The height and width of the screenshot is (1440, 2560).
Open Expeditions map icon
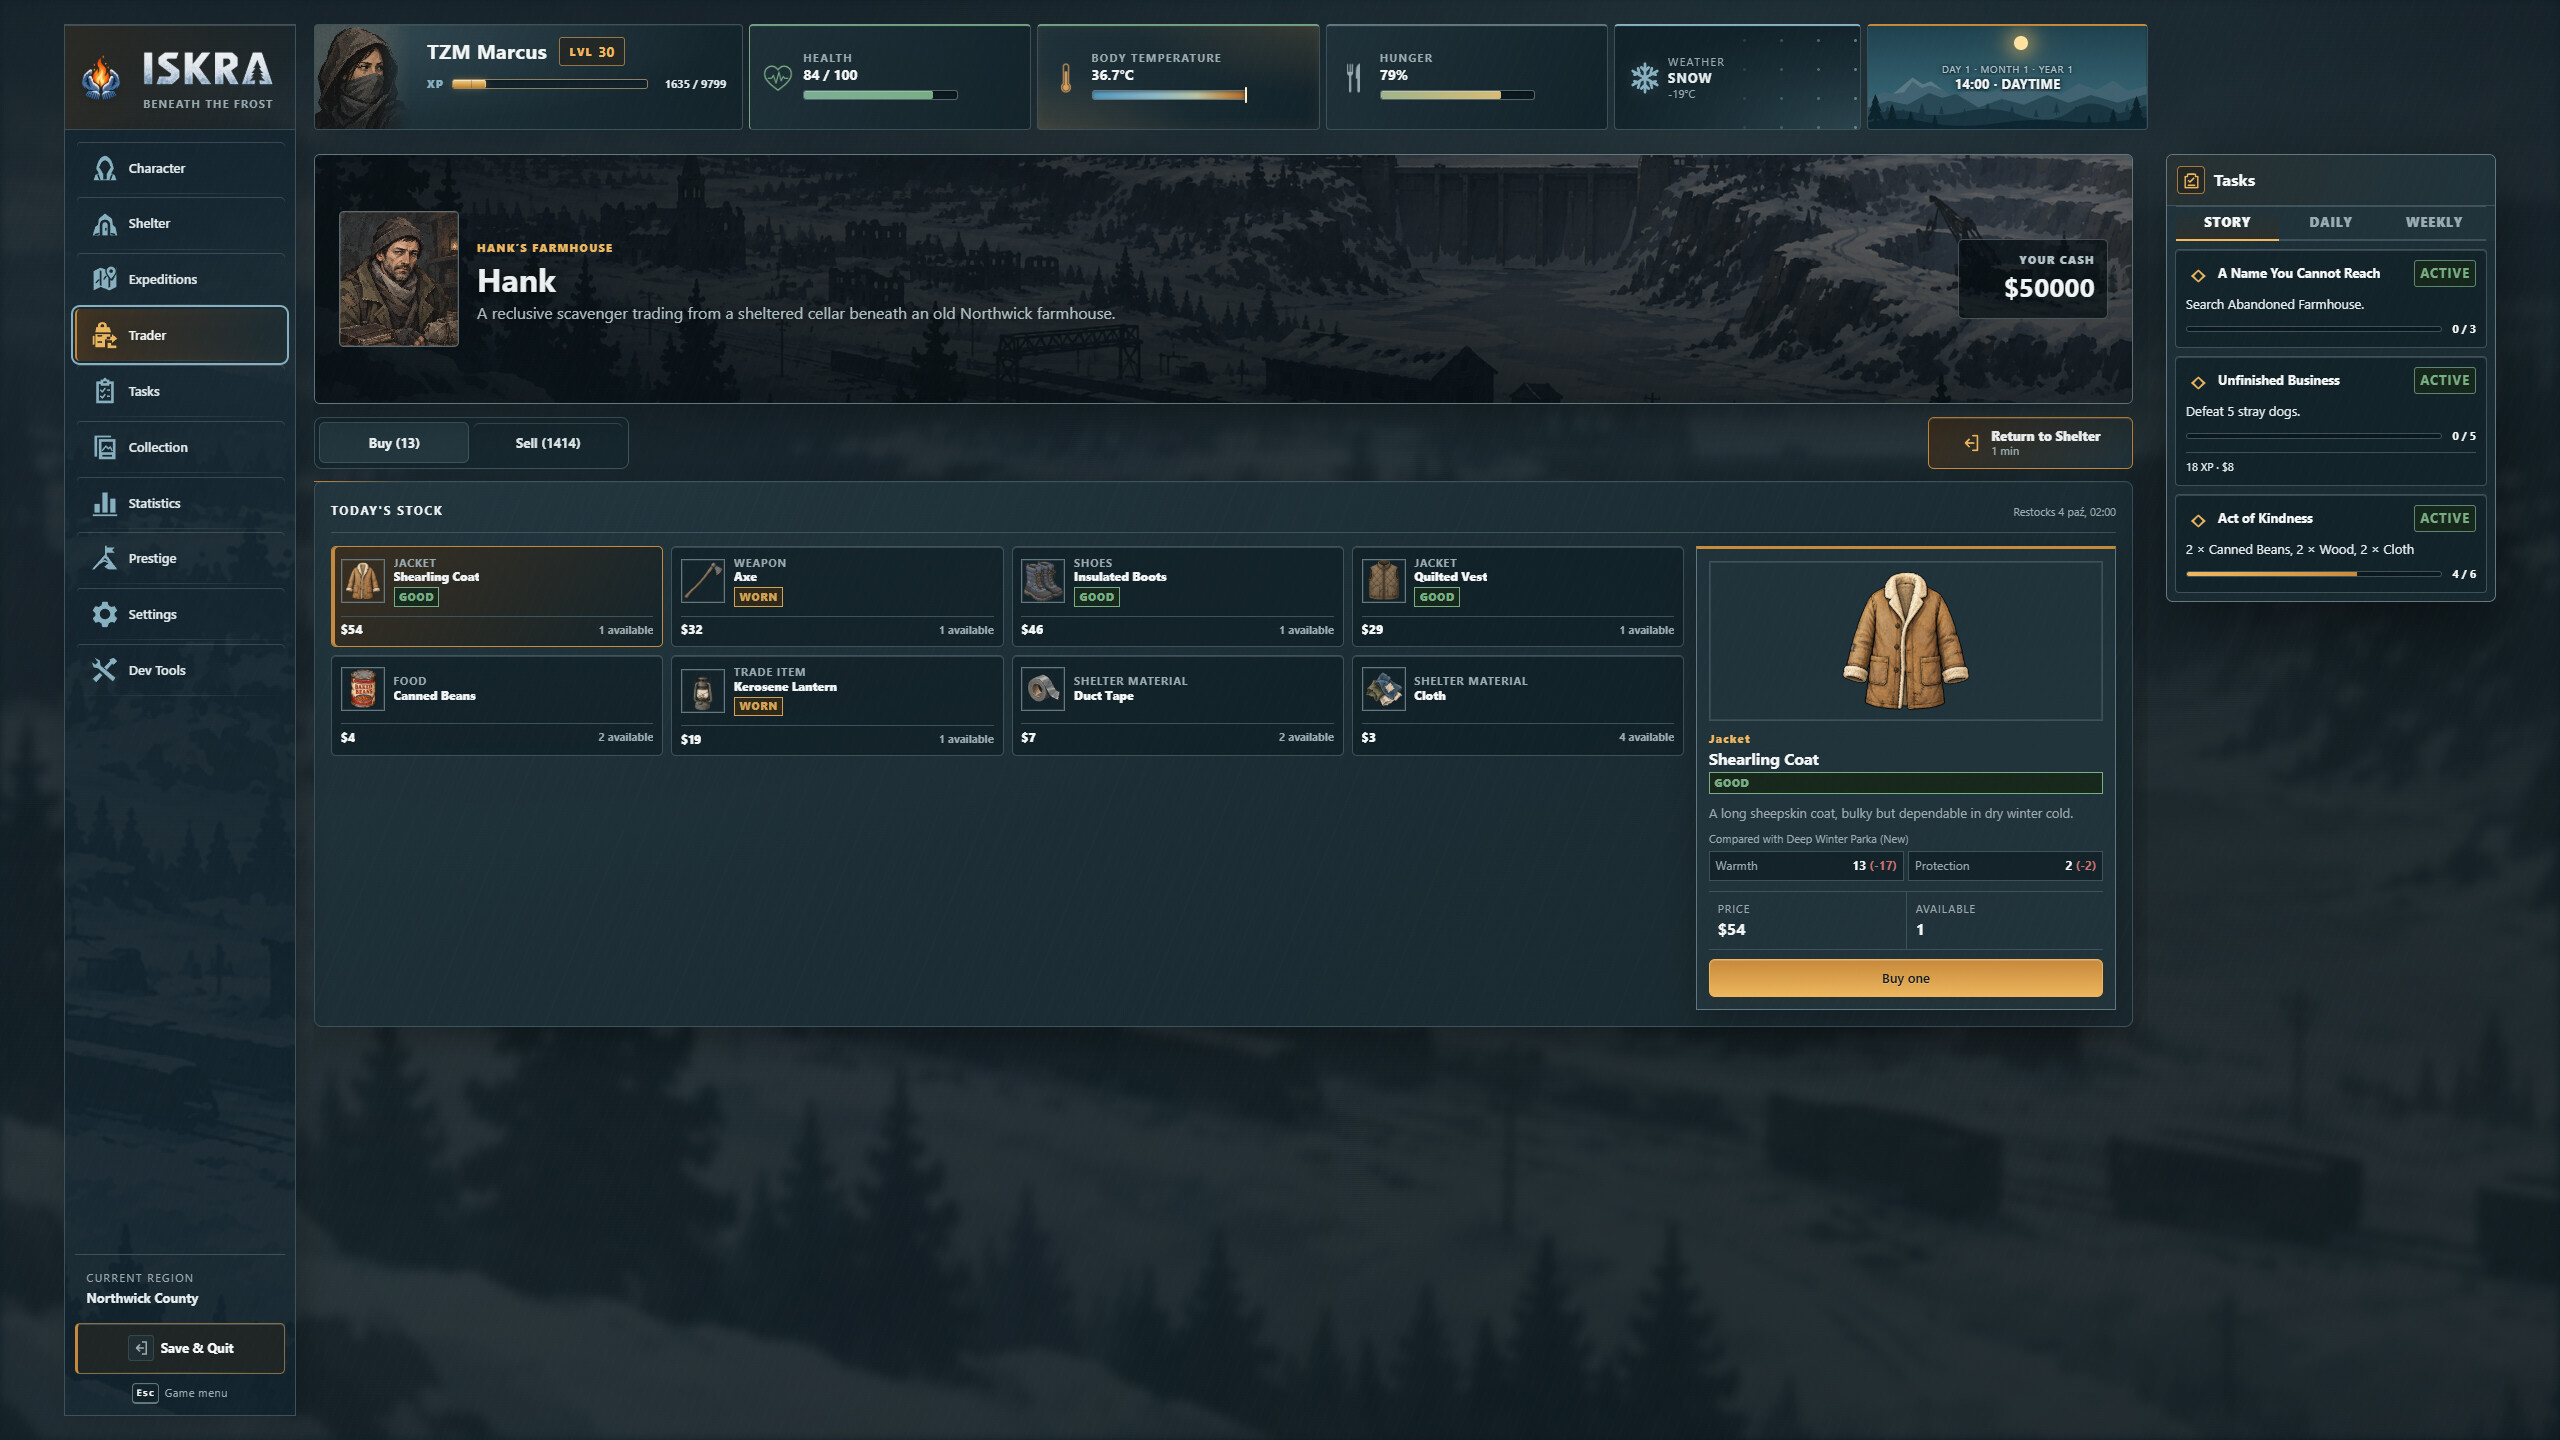point(105,279)
